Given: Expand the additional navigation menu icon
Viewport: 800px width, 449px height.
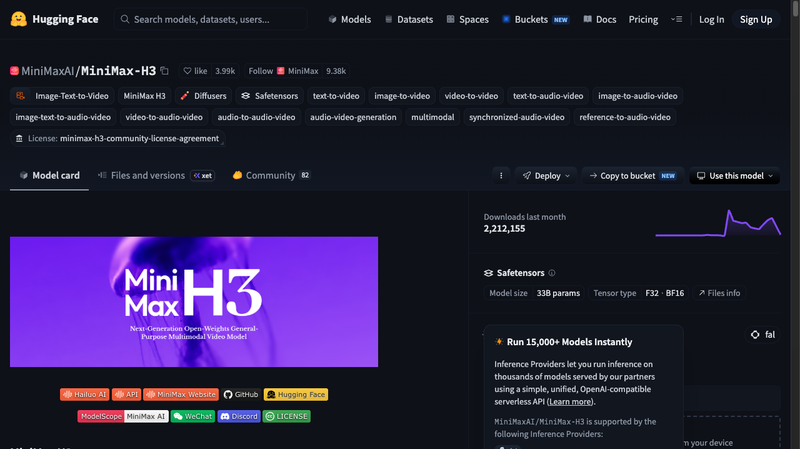Looking at the screenshot, I should coord(677,19).
